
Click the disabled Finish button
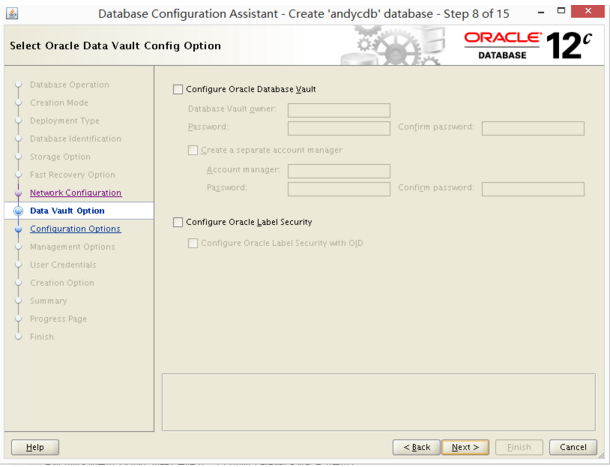tap(519, 447)
